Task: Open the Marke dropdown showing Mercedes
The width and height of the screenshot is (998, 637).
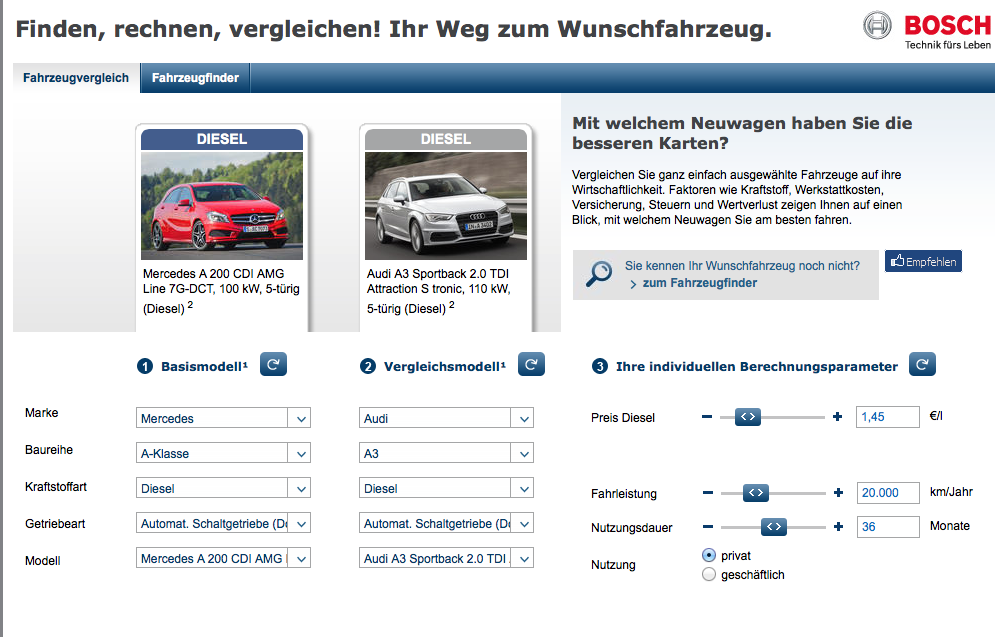Action: (223, 418)
